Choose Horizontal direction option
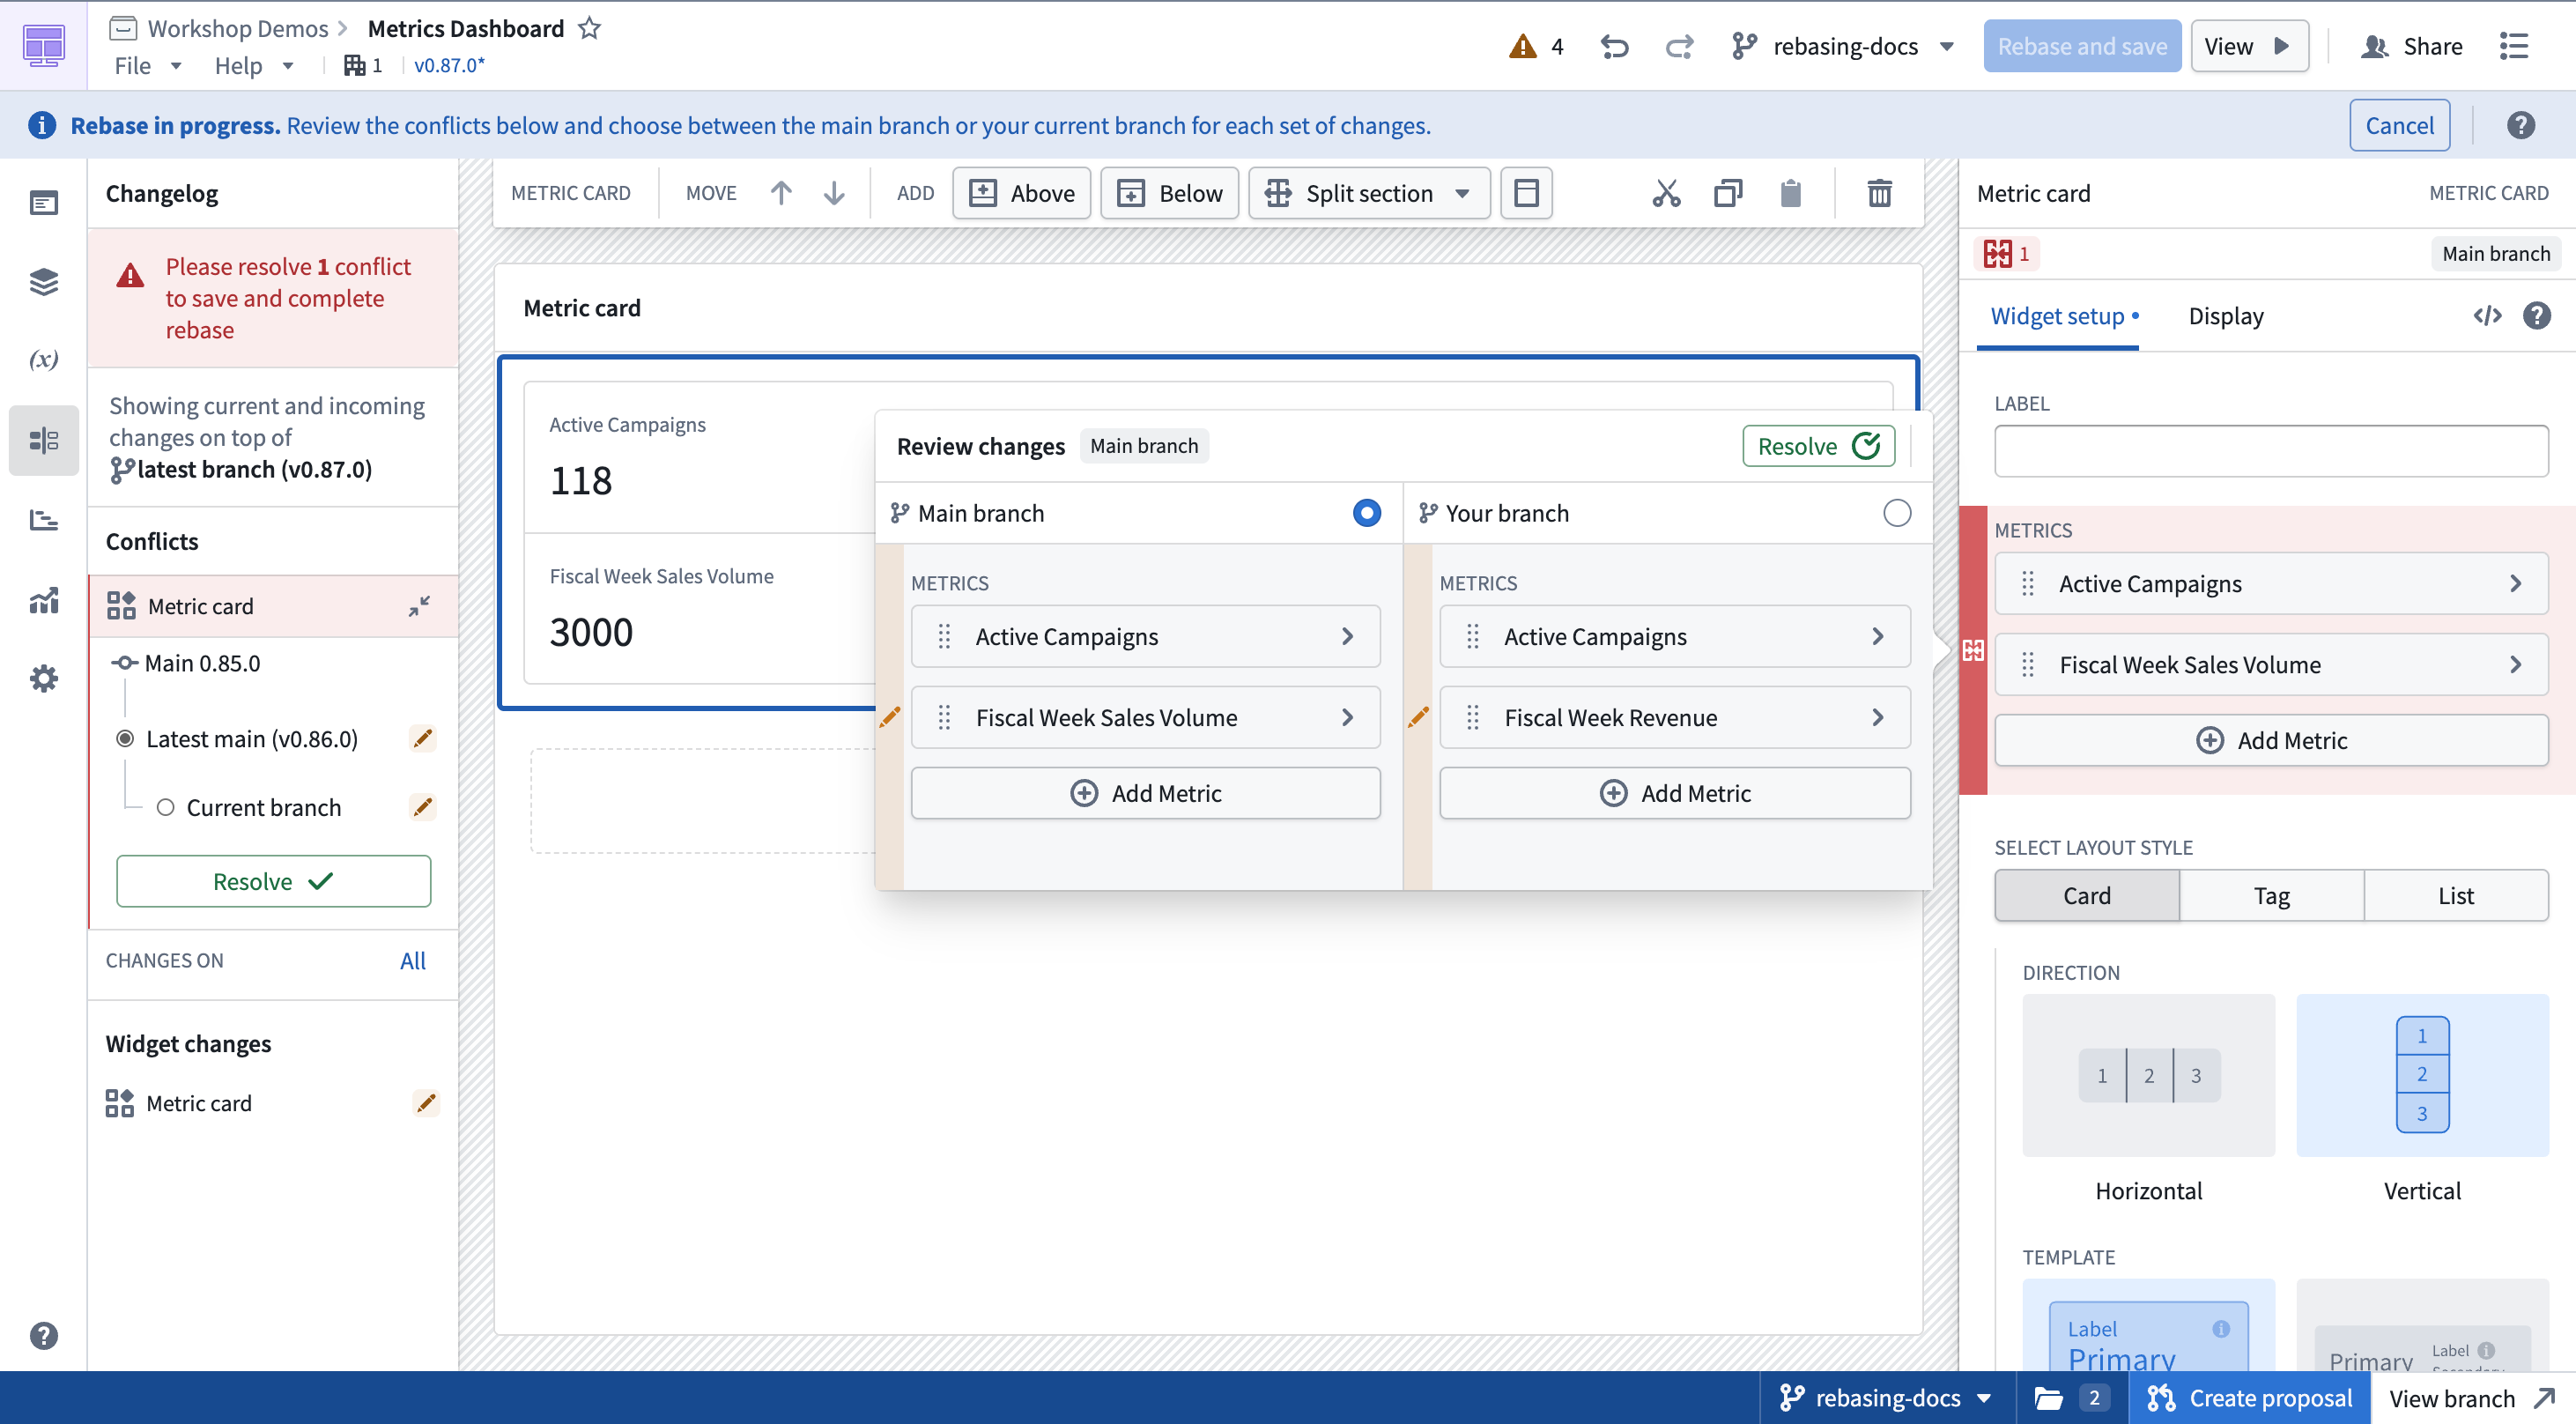 tap(2148, 1075)
